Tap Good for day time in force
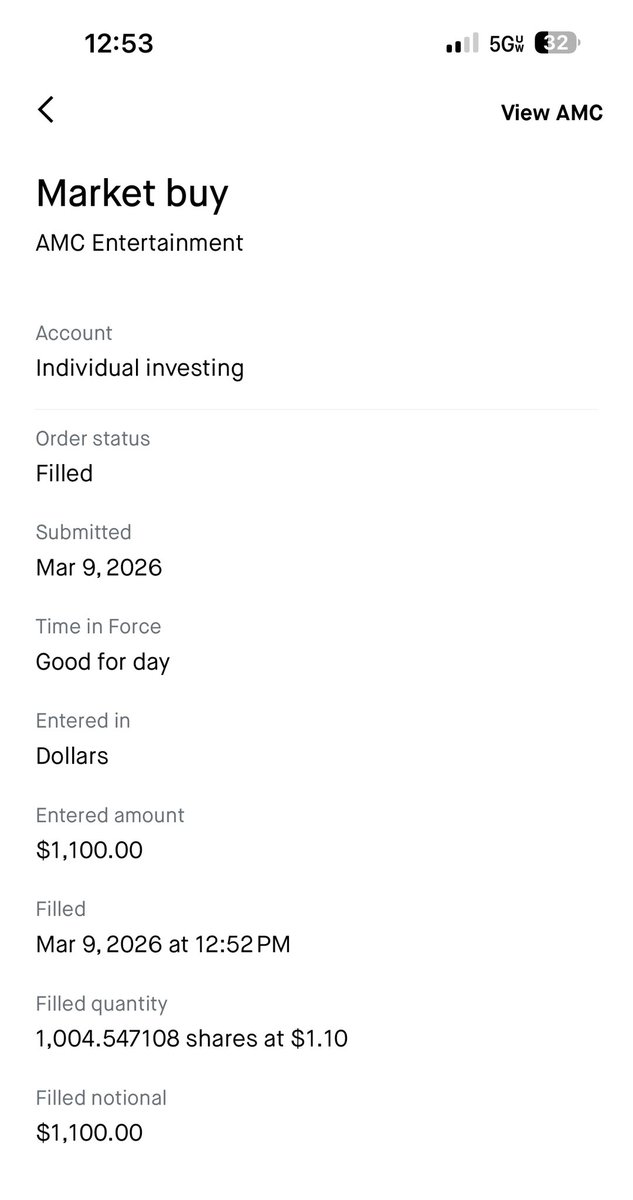Screen dimensions: 633x1200 [102, 662]
